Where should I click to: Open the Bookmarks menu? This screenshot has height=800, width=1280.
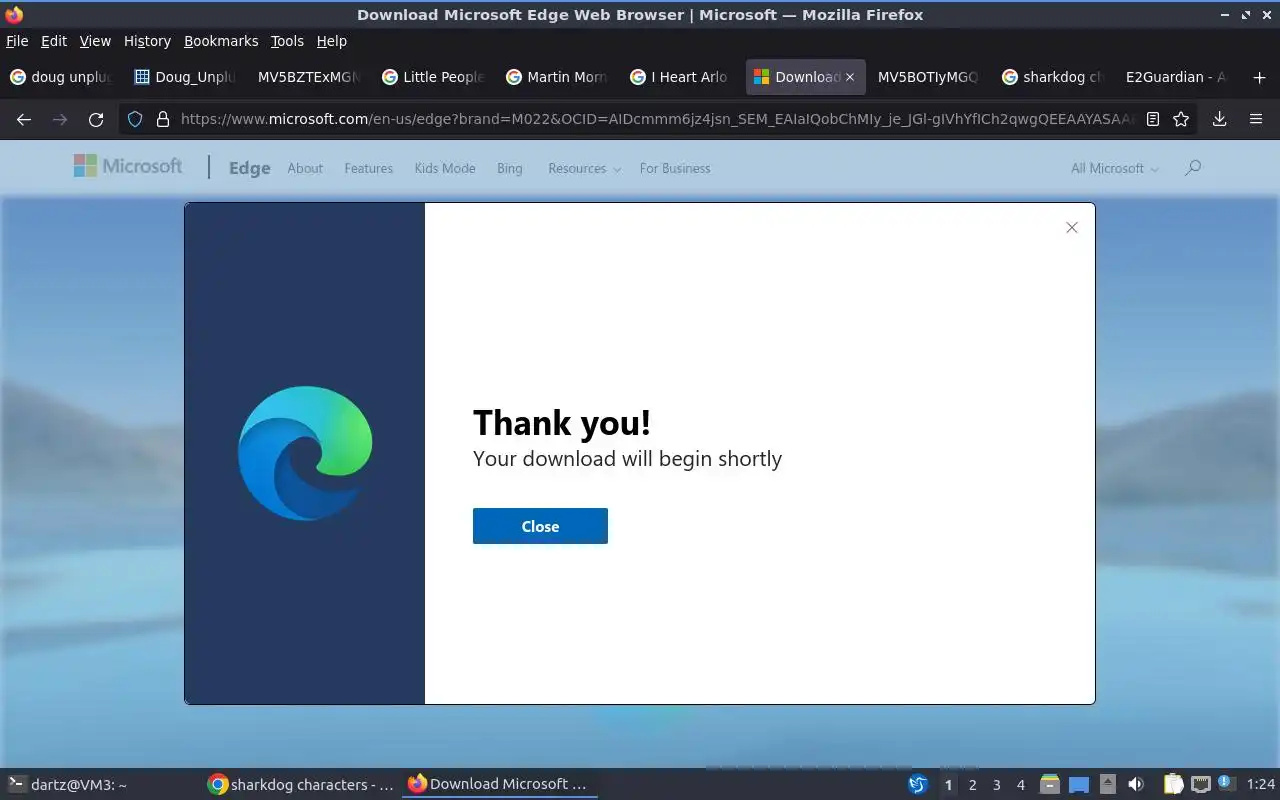pyautogui.click(x=221, y=41)
